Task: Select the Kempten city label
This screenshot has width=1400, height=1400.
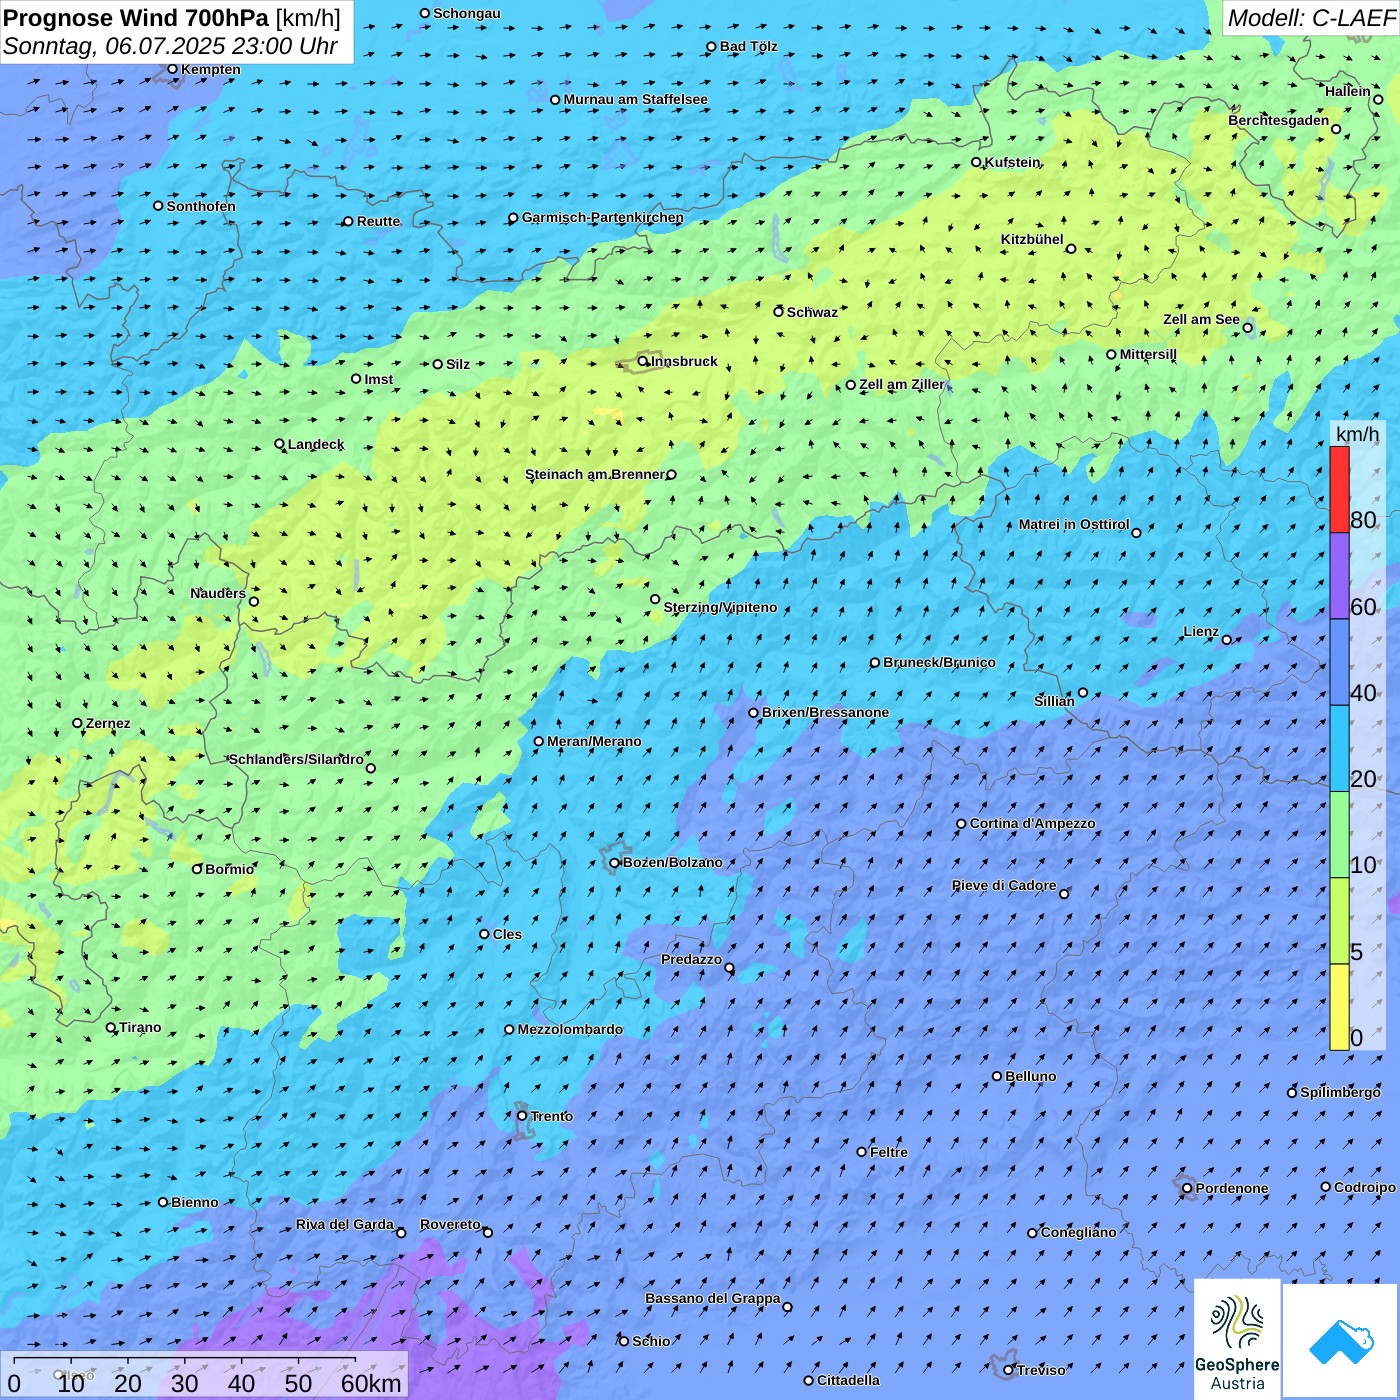Action: (x=211, y=69)
